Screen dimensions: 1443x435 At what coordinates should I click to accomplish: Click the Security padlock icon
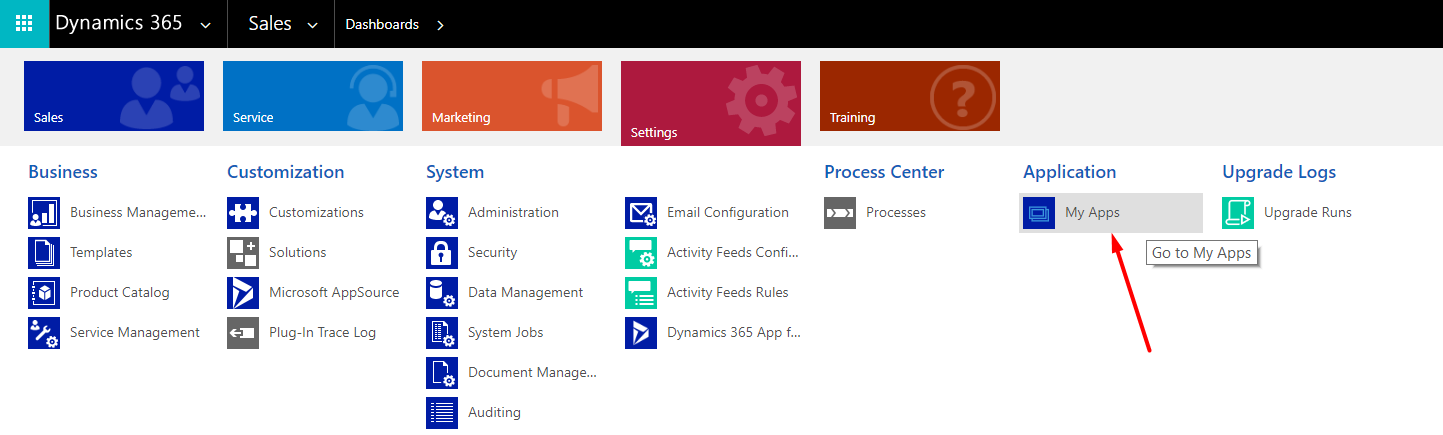[442, 253]
